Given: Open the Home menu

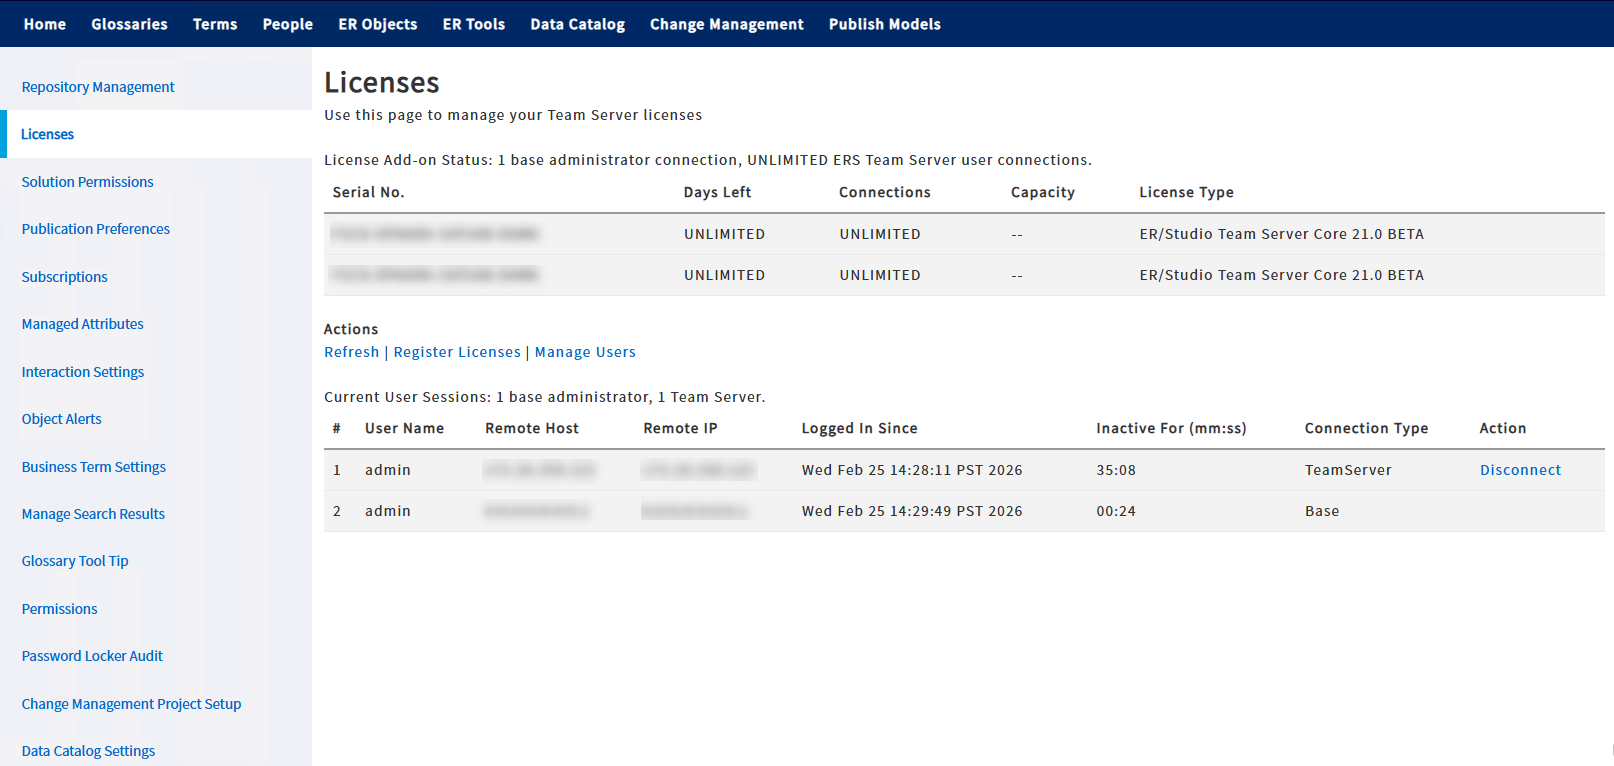Looking at the screenshot, I should tap(45, 24).
